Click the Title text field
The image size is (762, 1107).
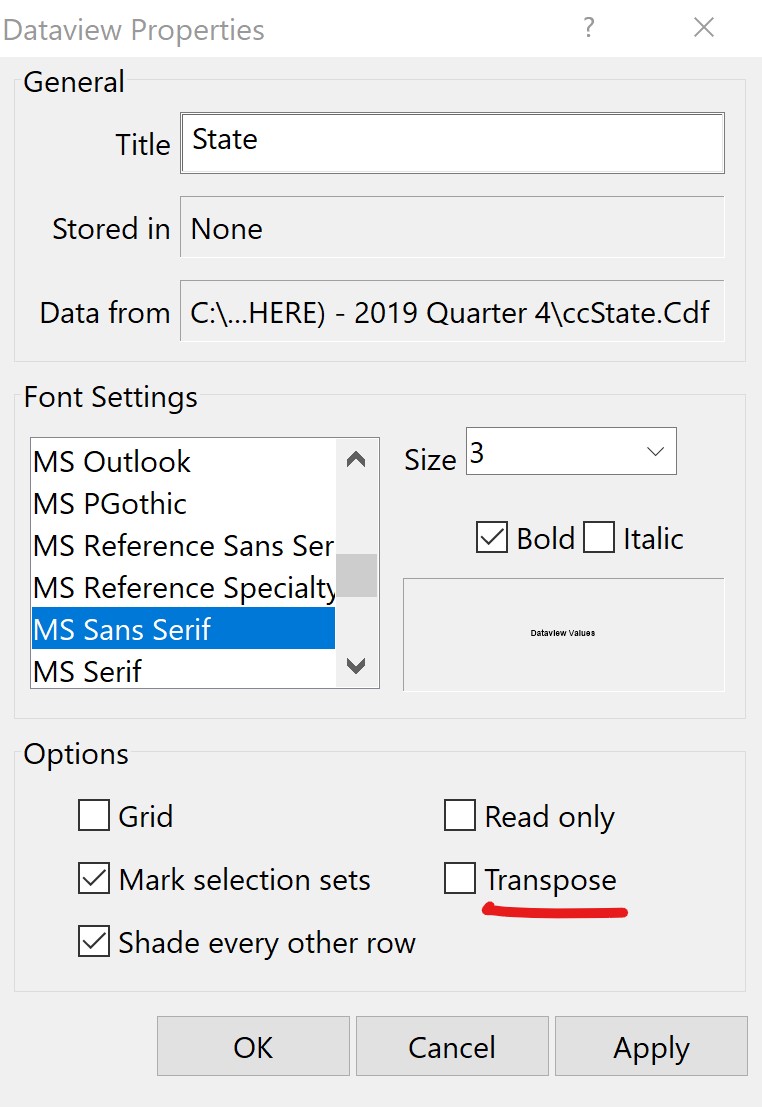click(452, 142)
